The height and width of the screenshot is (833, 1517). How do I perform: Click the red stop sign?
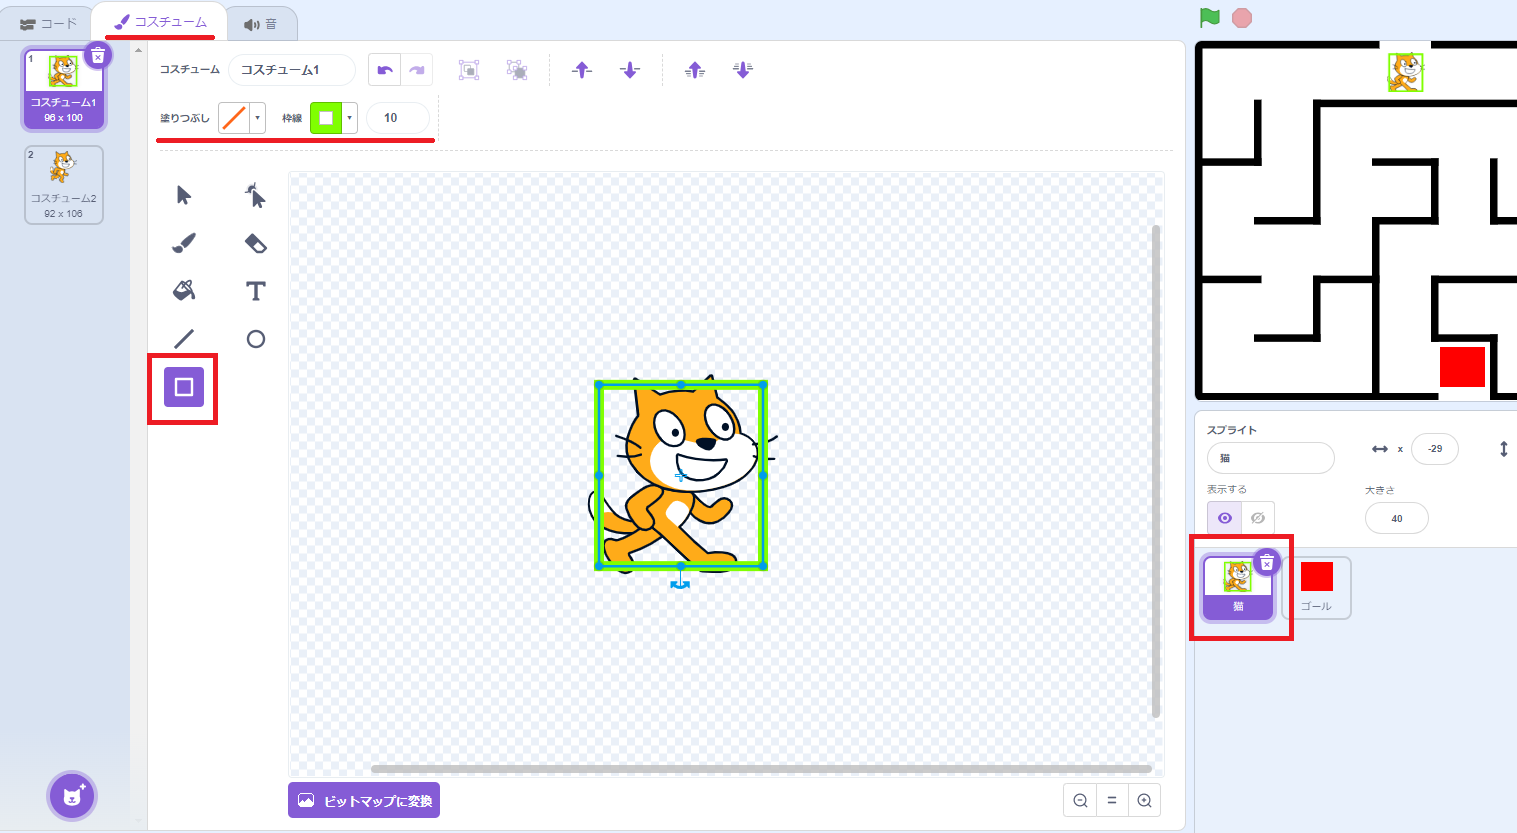(x=1242, y=17)
